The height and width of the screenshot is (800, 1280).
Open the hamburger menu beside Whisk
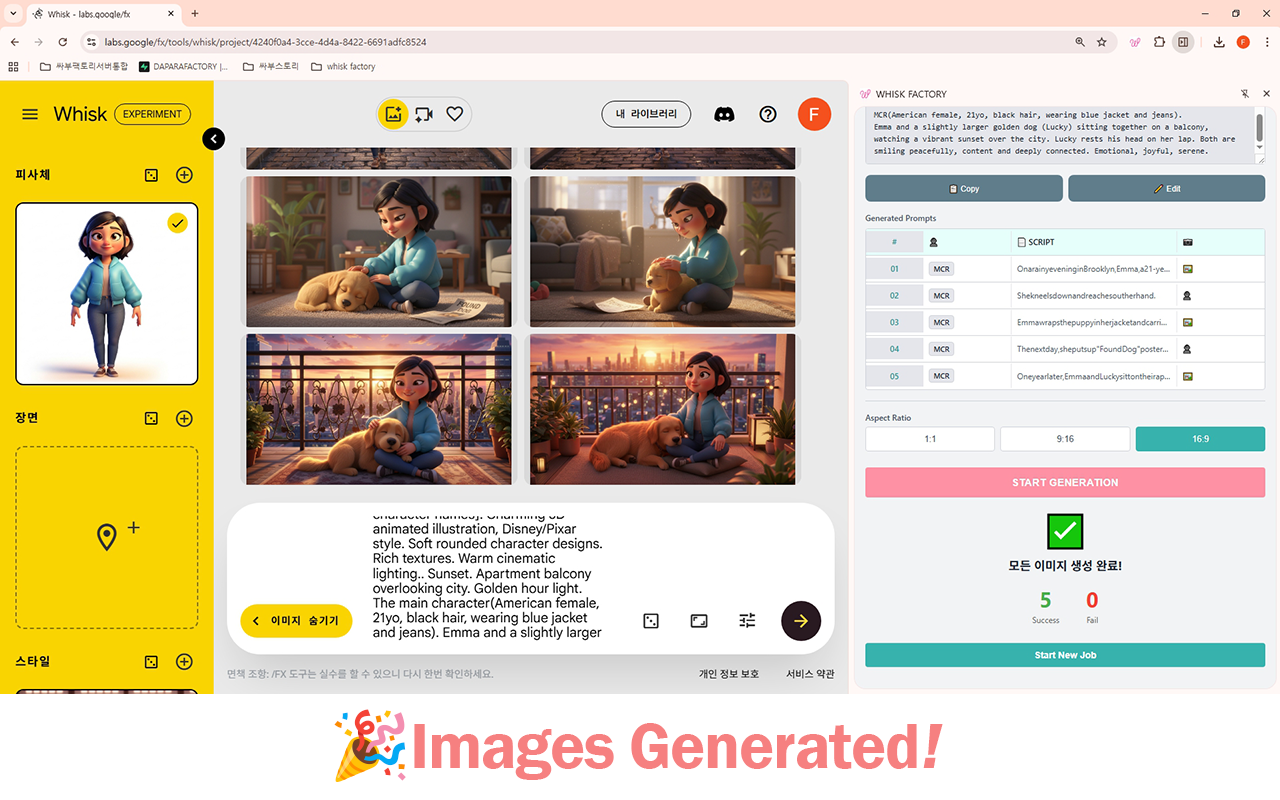[30, 113]
